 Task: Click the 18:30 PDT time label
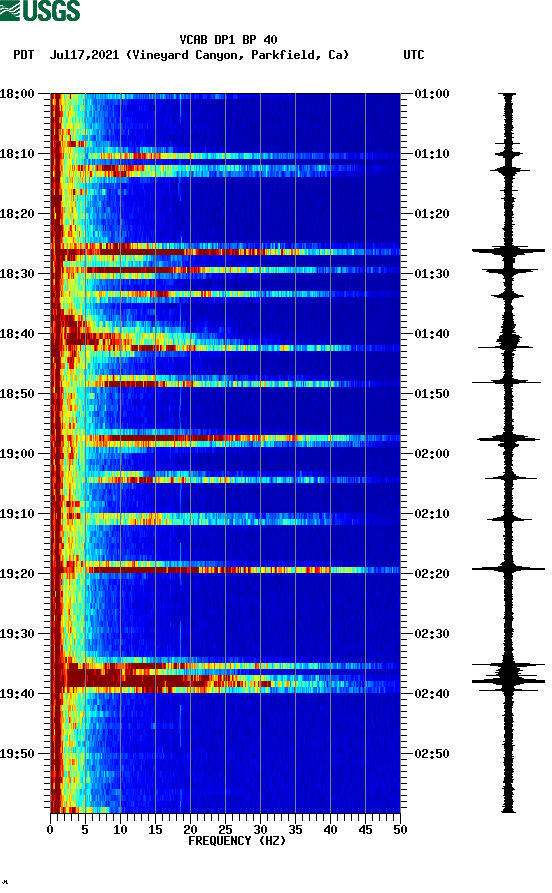pos(17,273)
